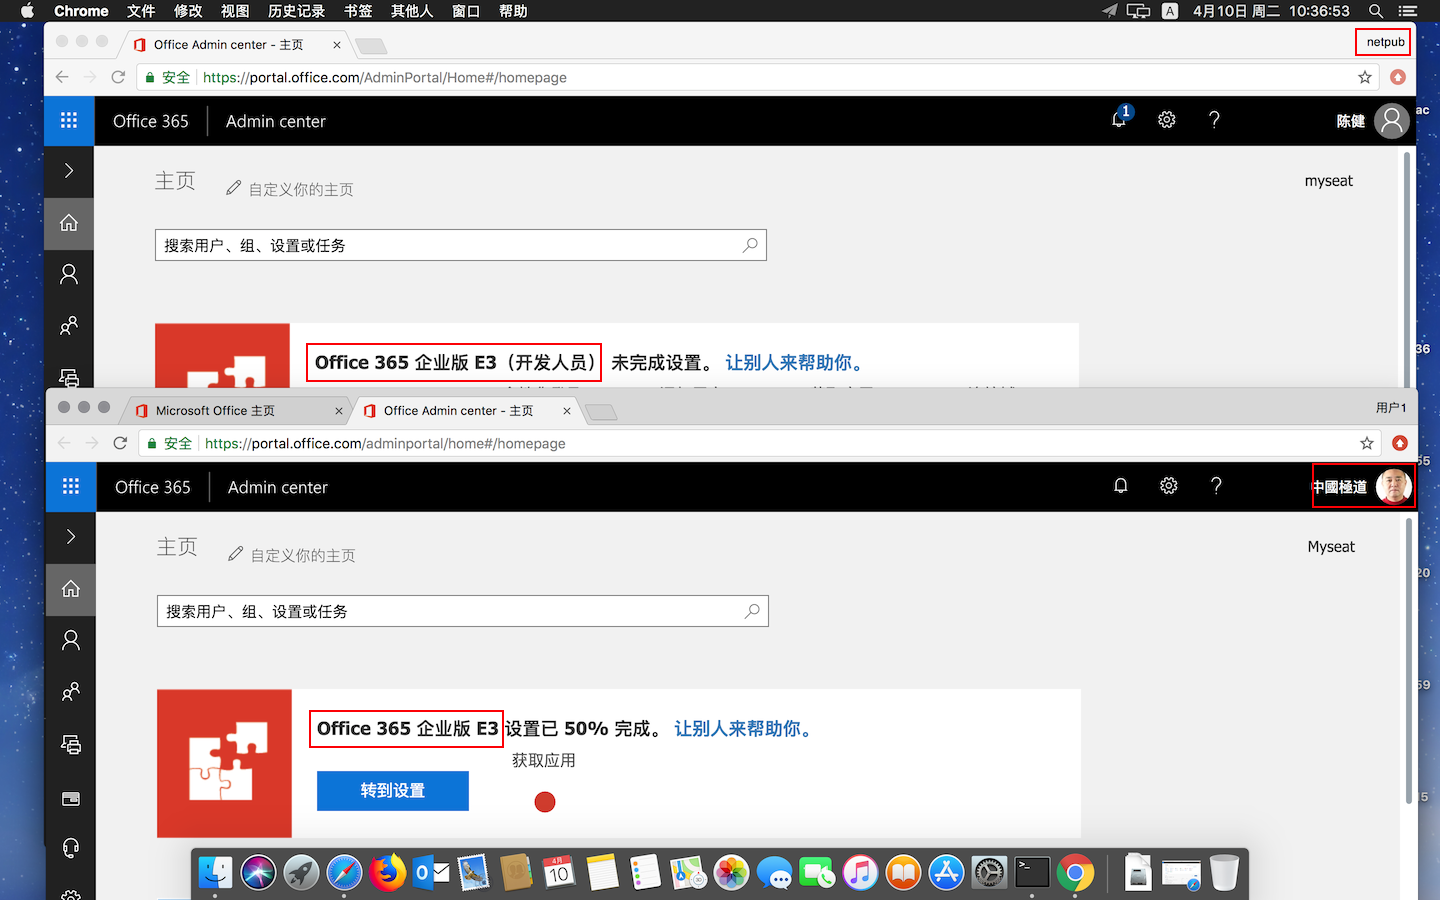Open 文件 menu in menu bar
The image size is (1440, 900).
pyautogui.click(x=141, y=11)
